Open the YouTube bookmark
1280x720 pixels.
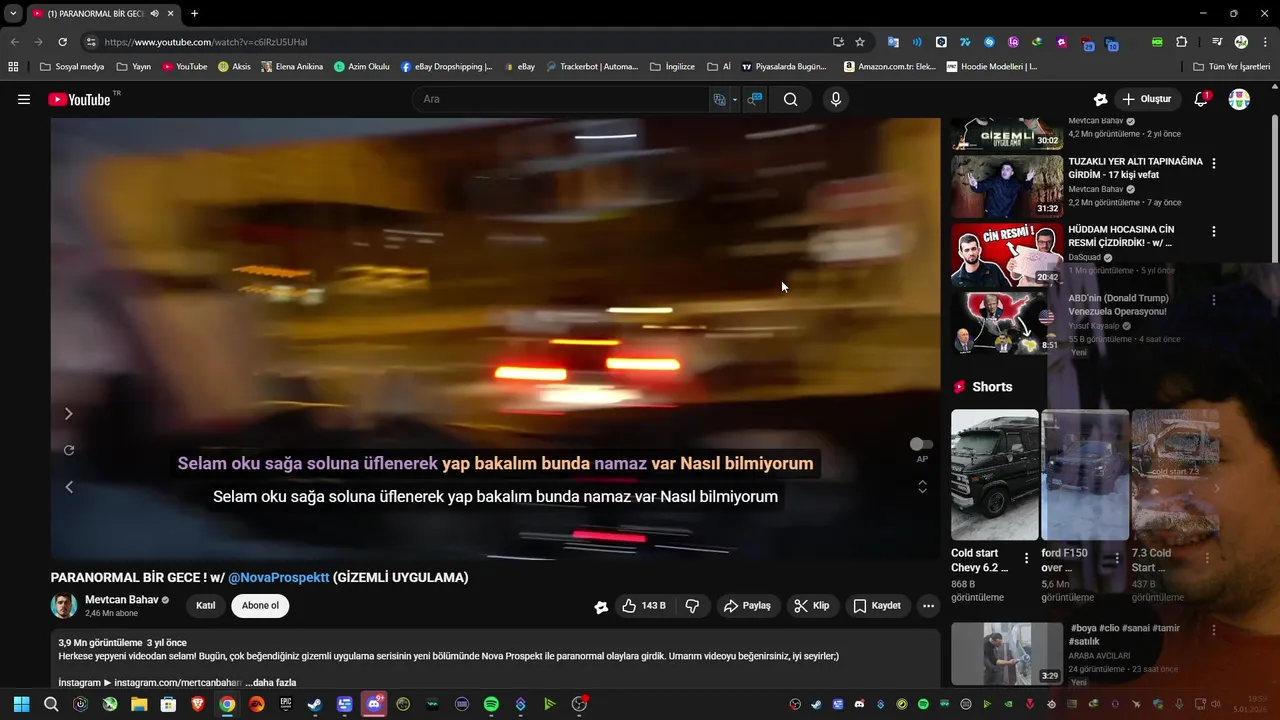pyautogui.click(x=185, y=67)
